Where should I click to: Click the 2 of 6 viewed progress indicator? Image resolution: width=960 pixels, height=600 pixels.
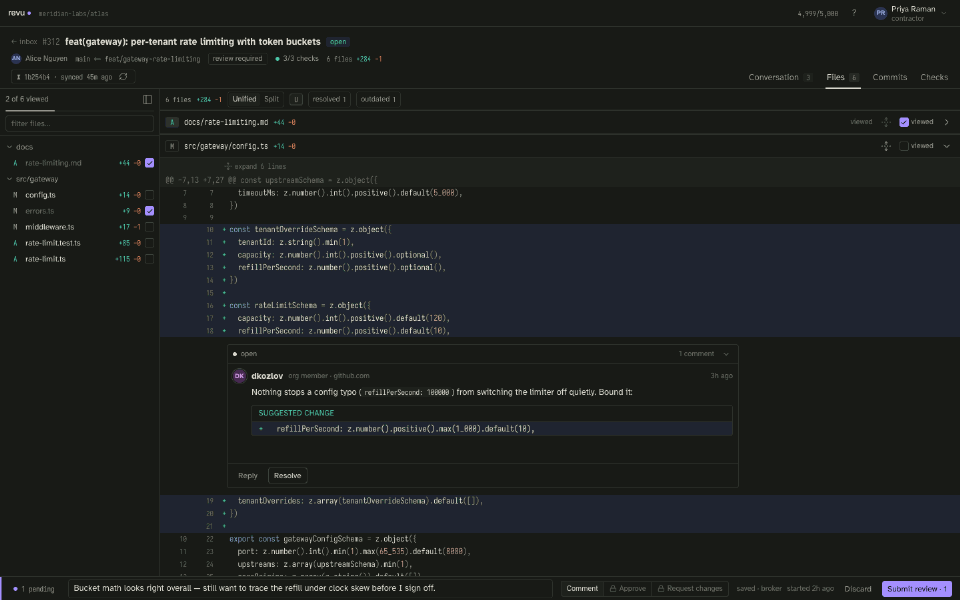pyautogui.click(x=27, y=99)
